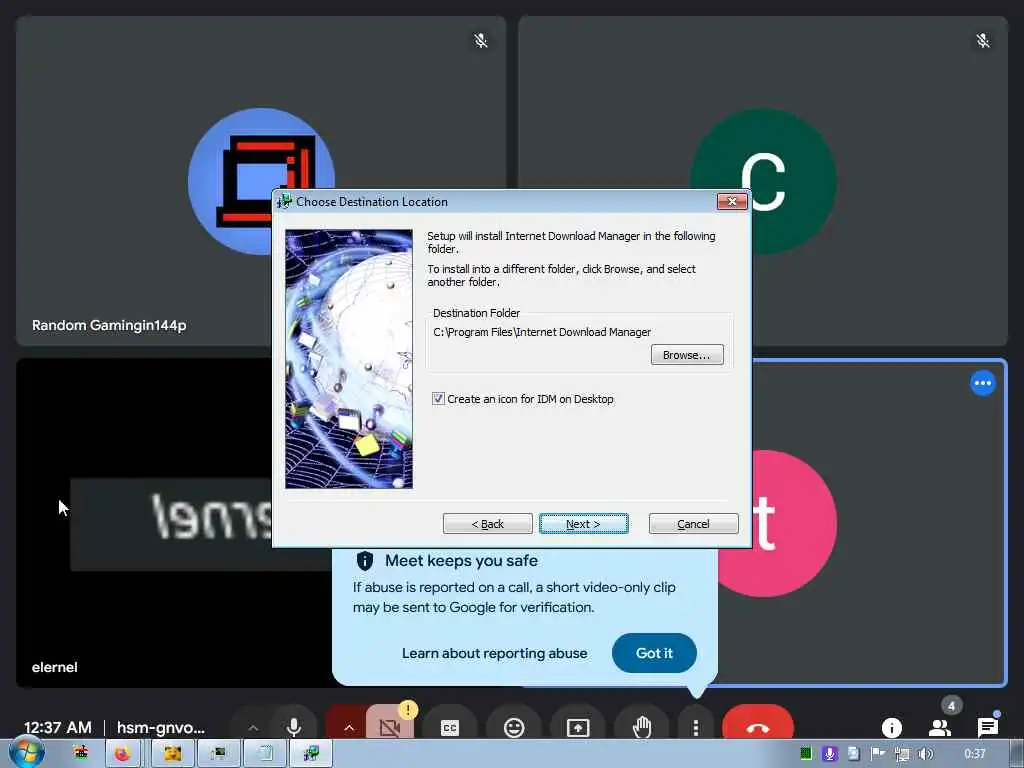Open the IDM installer taskbar button
This screenshot has height=768, width=1024.
point(311,754)
